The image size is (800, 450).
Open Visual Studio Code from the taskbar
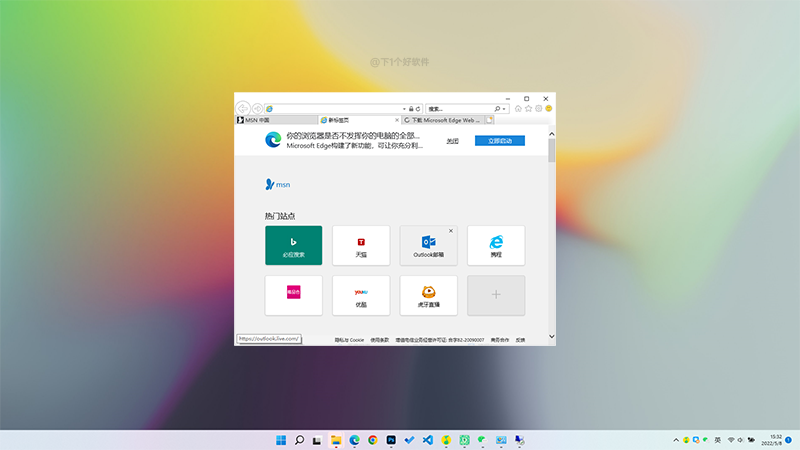[428, 440]
